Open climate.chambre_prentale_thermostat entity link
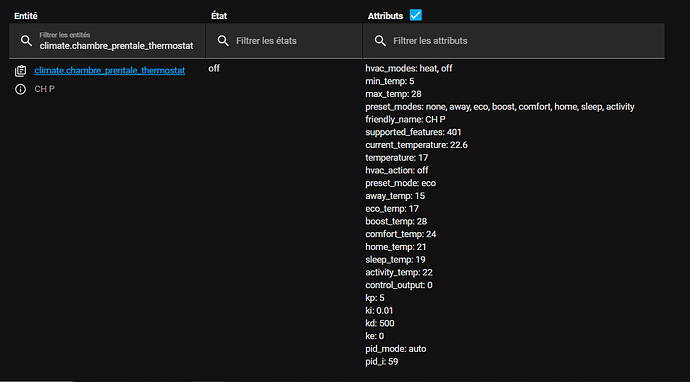 click(110, 70)
